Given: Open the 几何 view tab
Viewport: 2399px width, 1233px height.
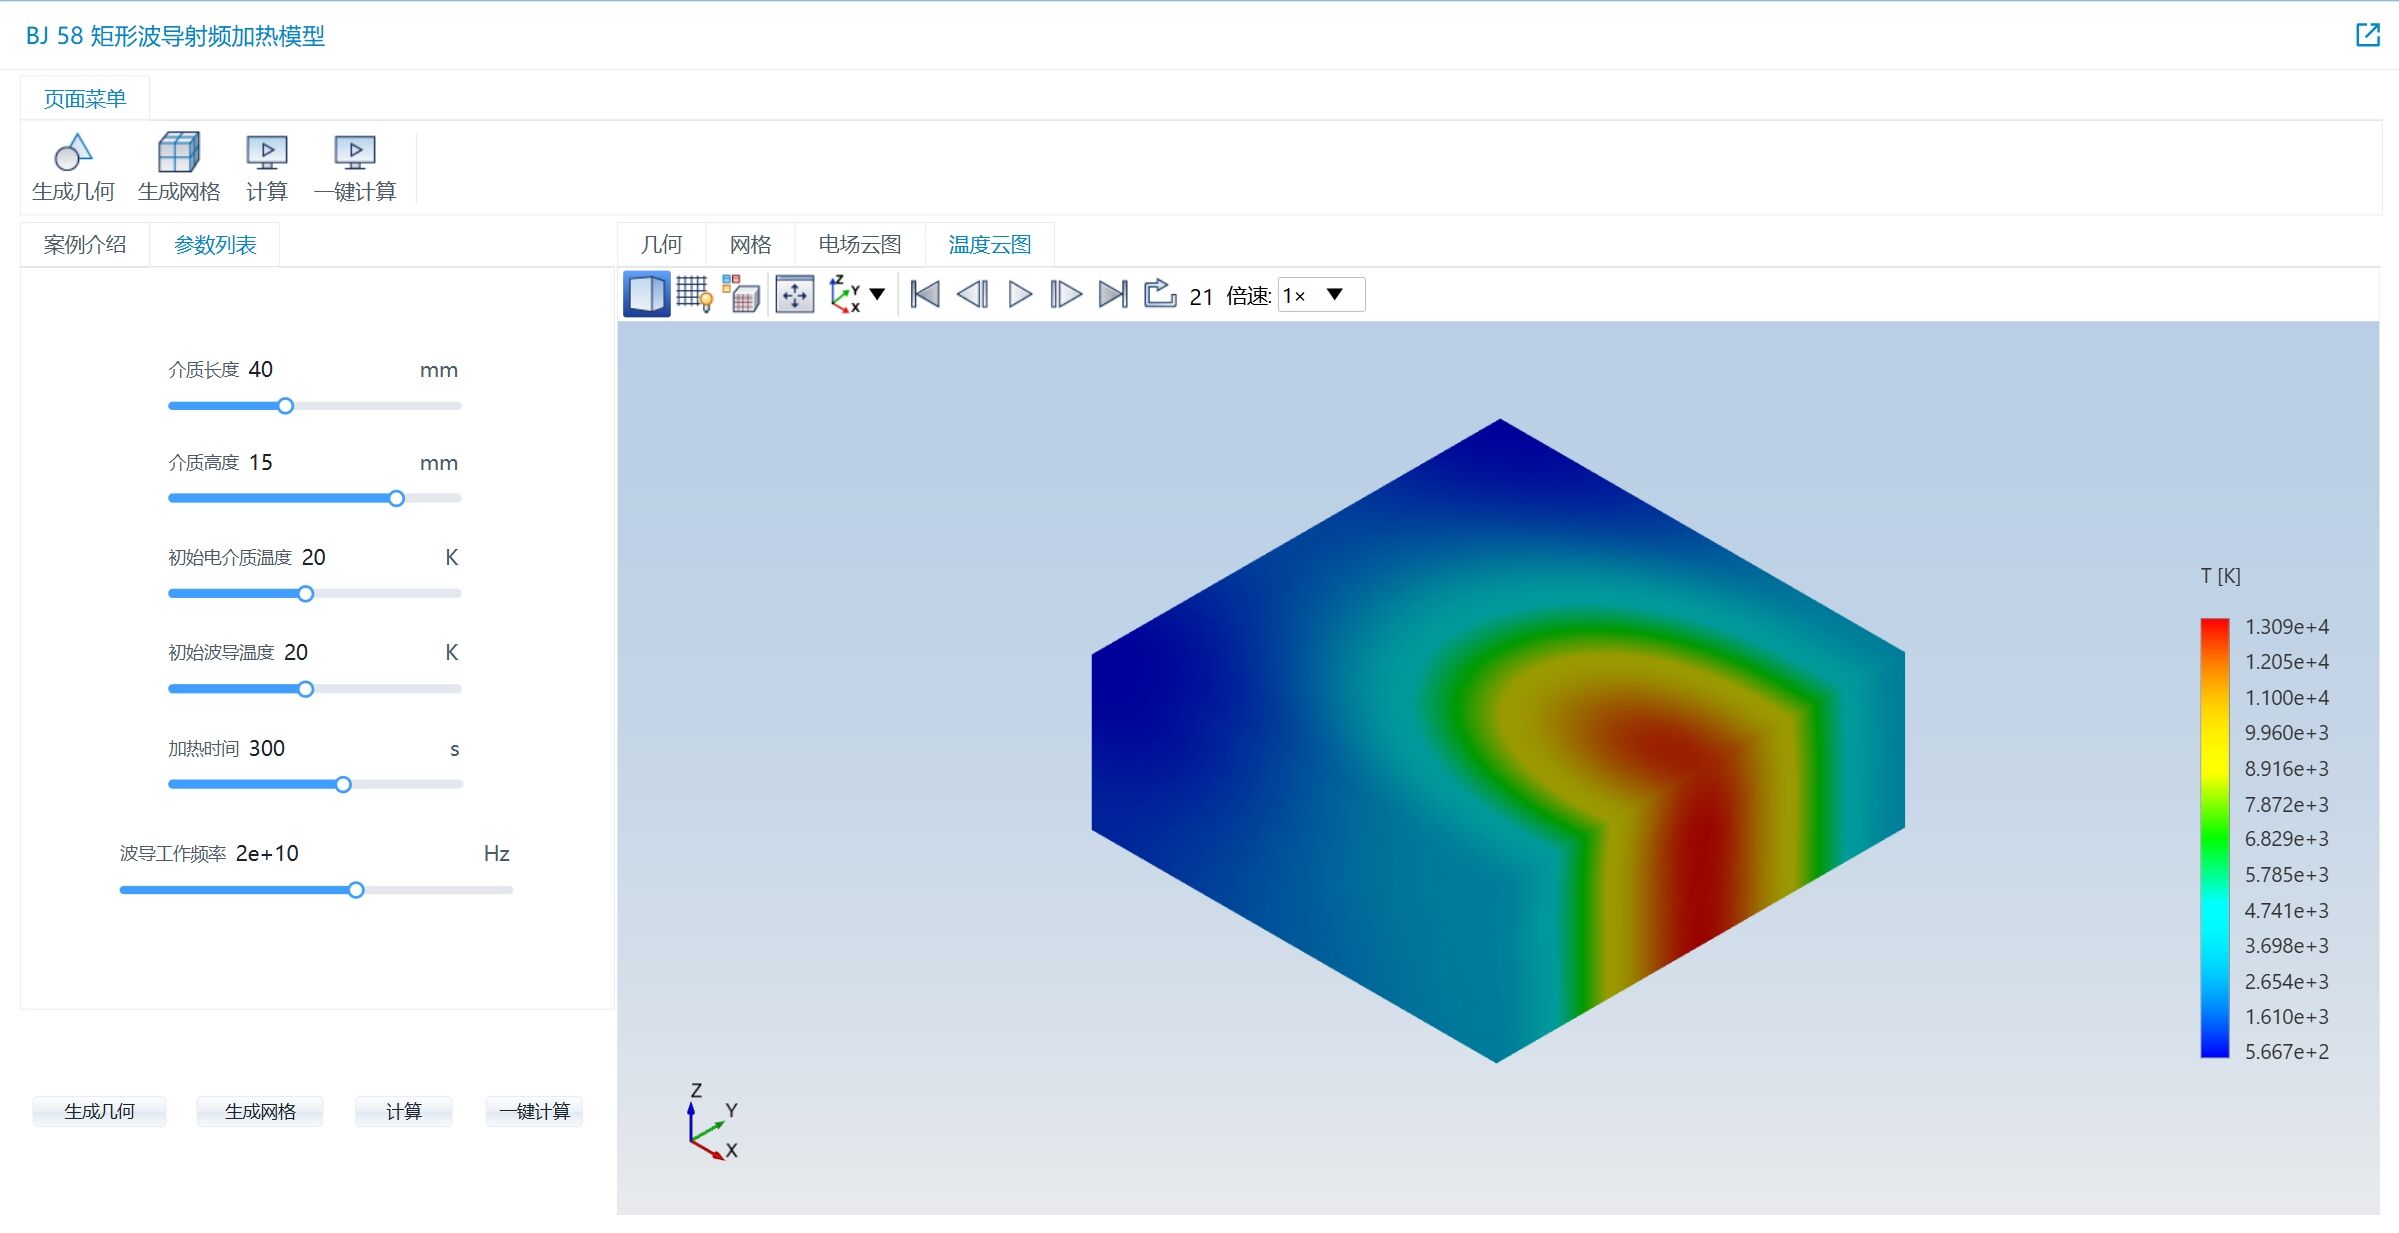Looking at the screenshot, I should click(661, 245).
